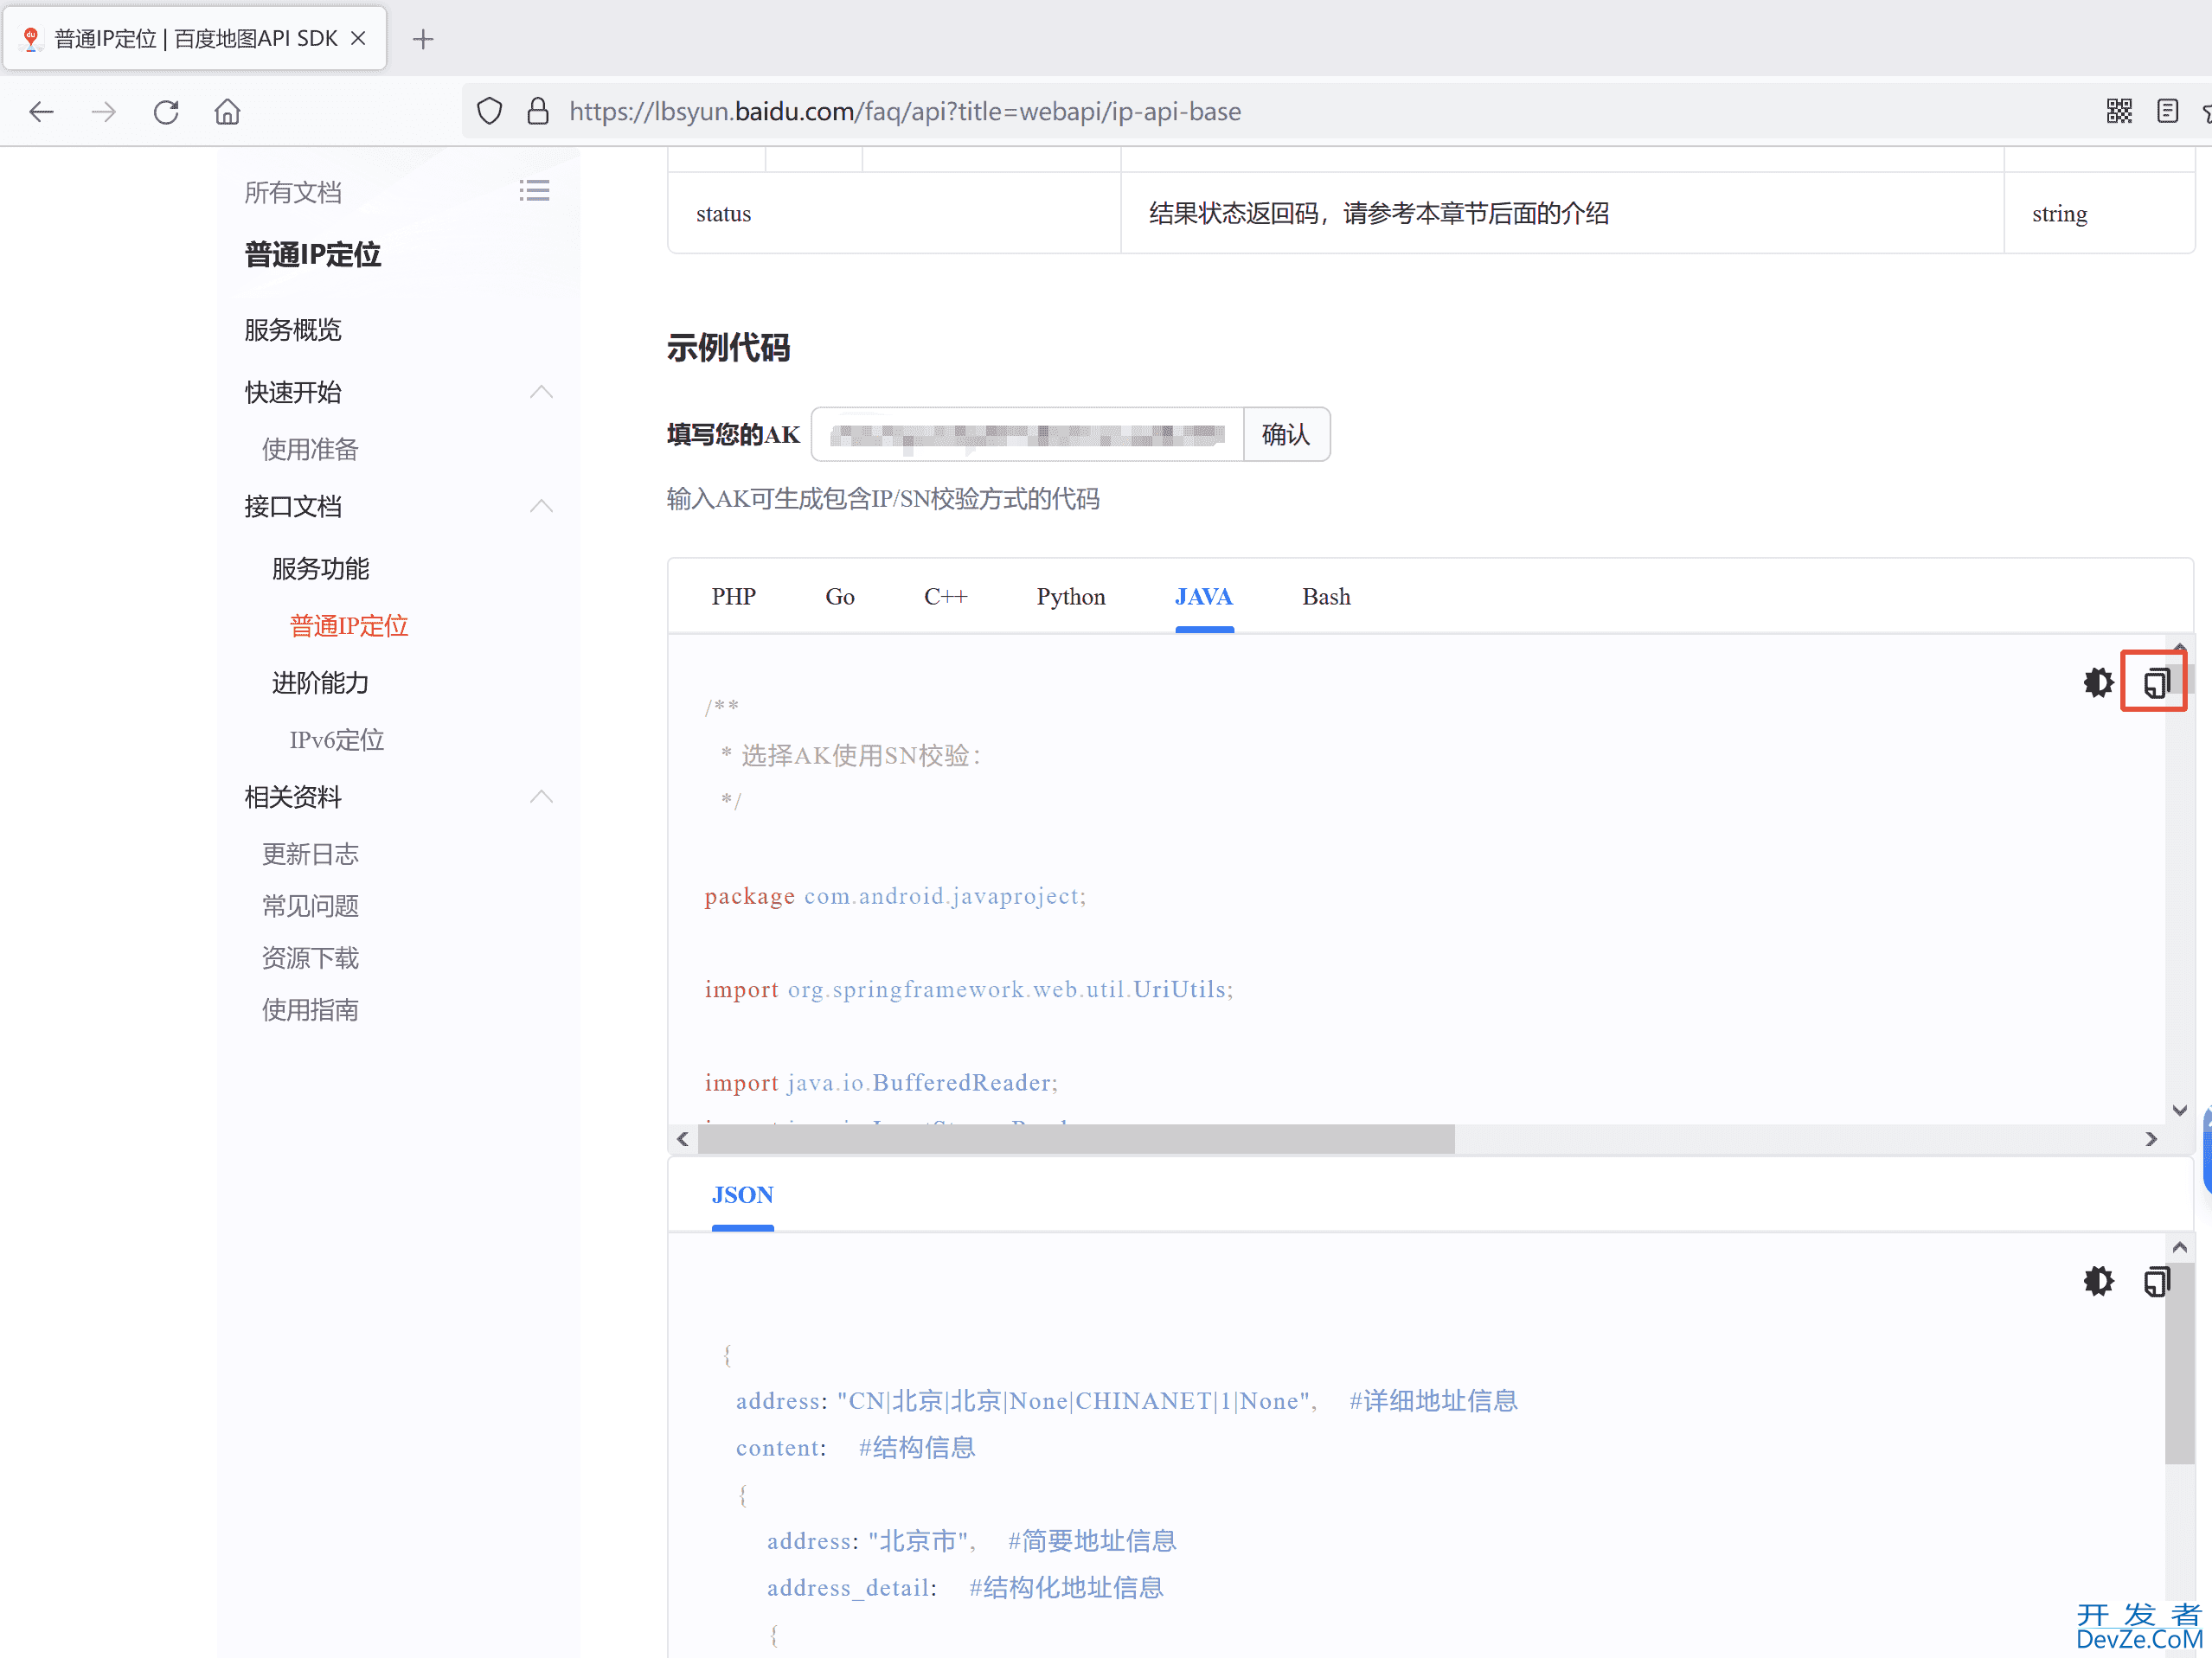The image size is (2212, 1658).
Task: Click the 选择AK使用SN校验 comment line
Action: pos(851,755)
